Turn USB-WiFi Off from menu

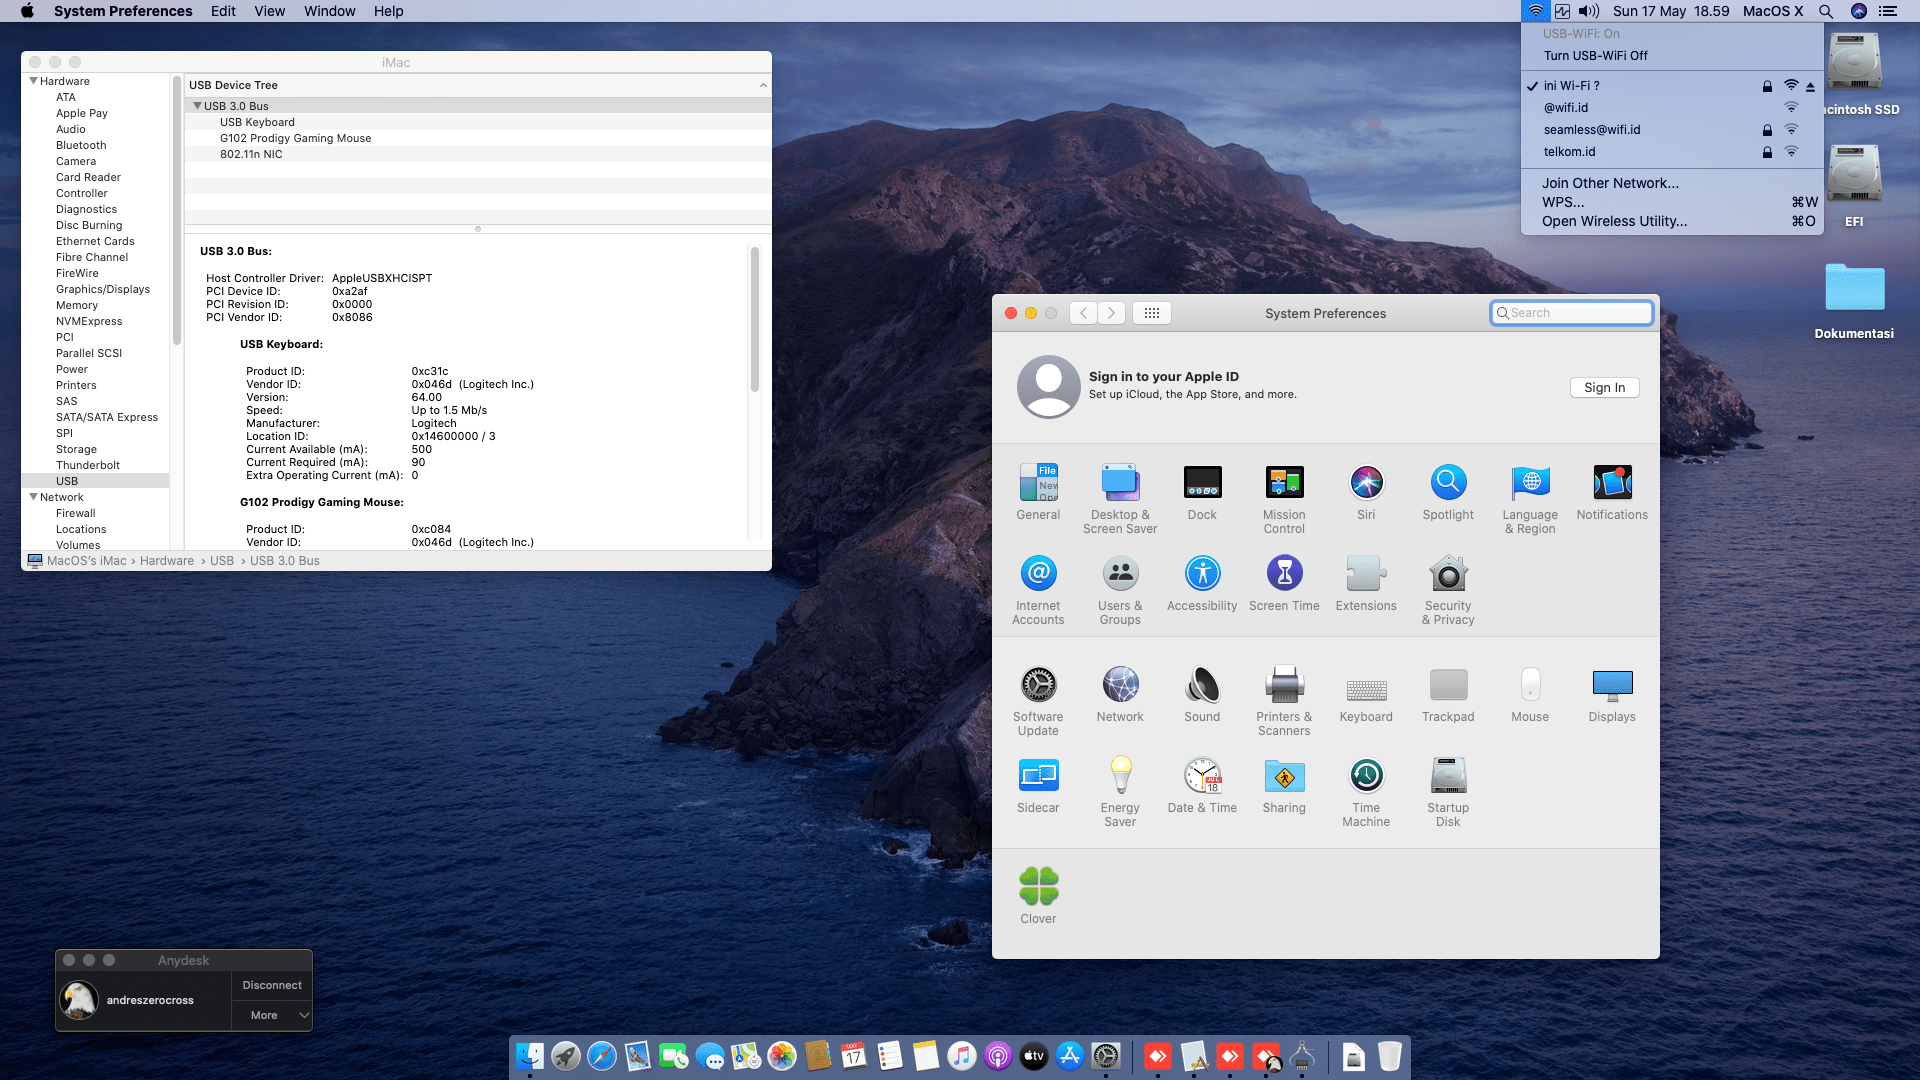coord(1595,56)
